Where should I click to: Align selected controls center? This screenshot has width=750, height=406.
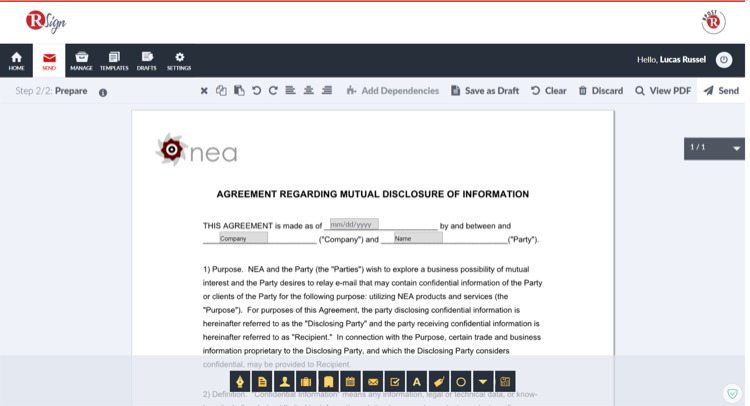point(309,90)
